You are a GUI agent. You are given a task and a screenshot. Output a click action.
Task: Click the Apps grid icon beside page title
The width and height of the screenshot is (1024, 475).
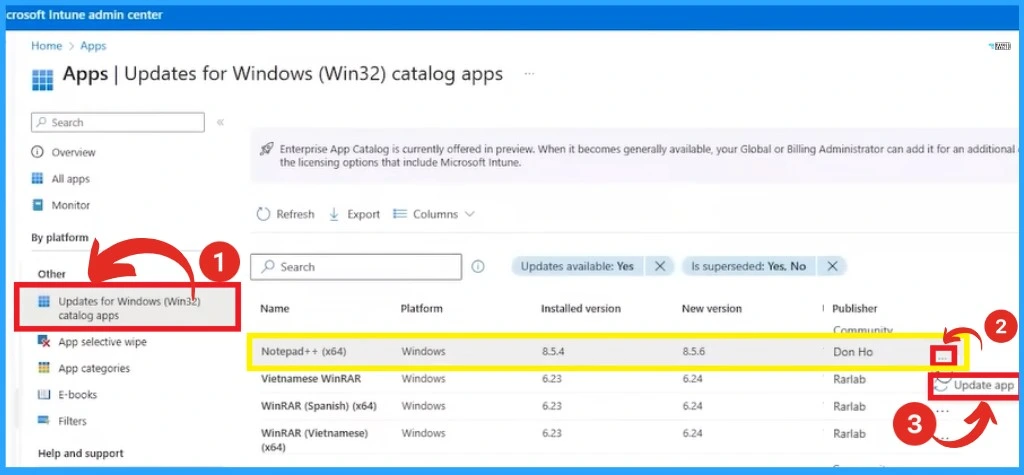[42, 78]
